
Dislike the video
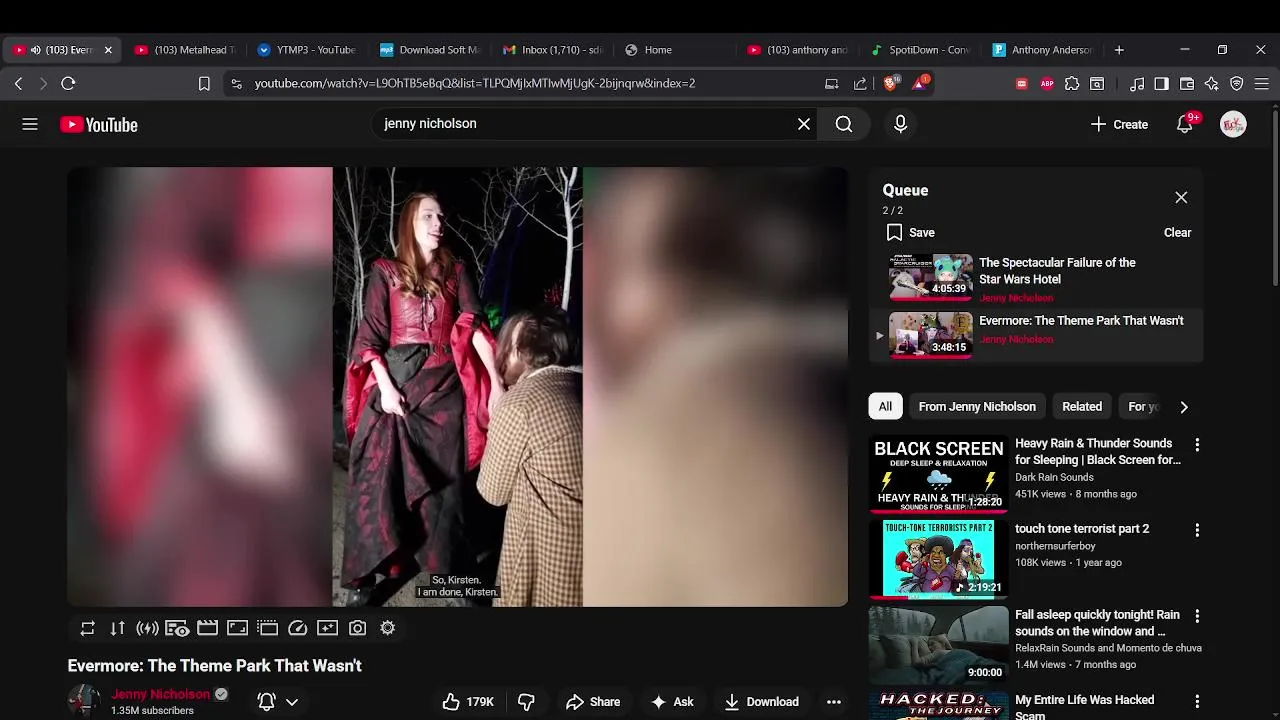[x=526, y=702]
